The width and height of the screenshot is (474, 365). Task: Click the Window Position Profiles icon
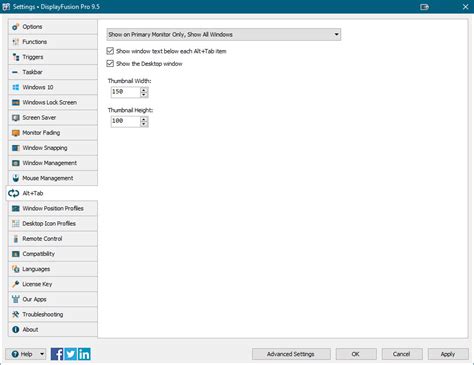(15, 209)
